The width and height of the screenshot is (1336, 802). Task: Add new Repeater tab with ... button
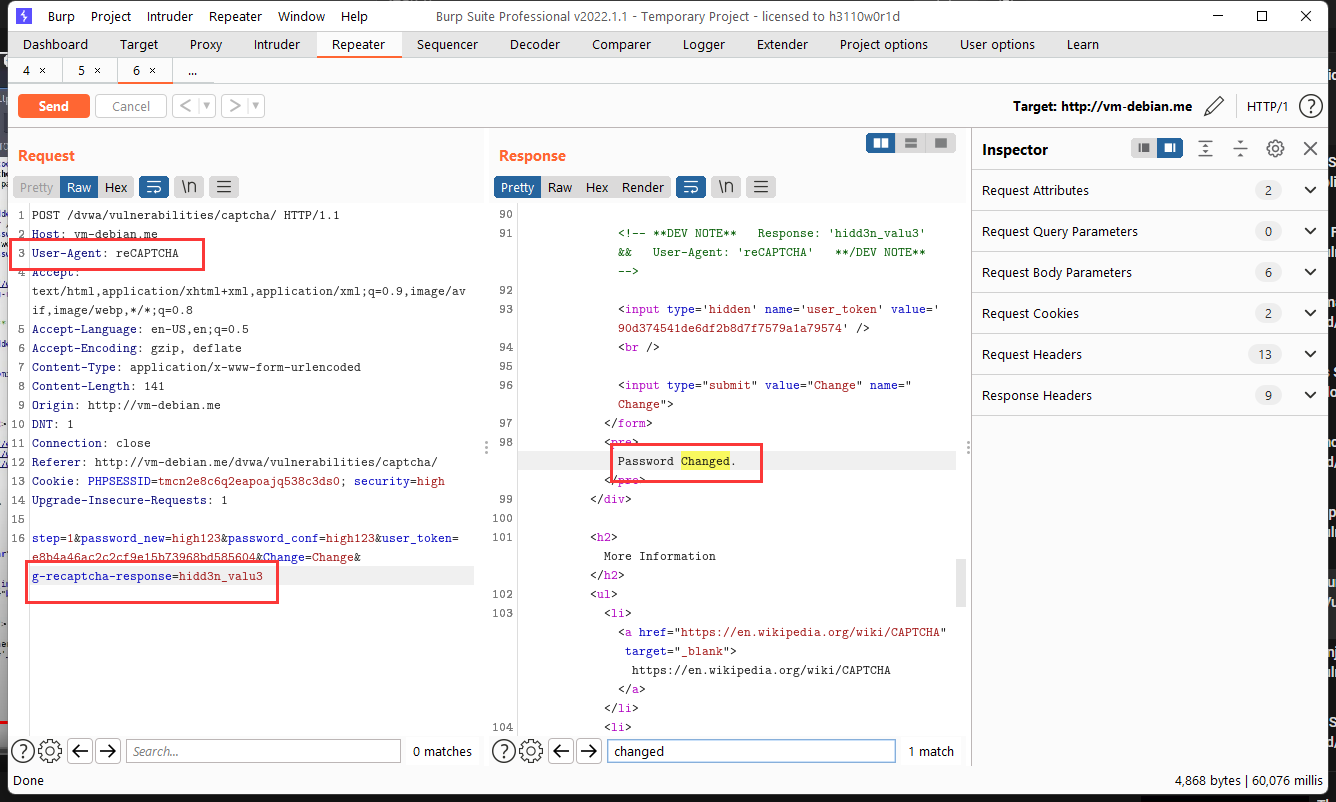point(192,70)
